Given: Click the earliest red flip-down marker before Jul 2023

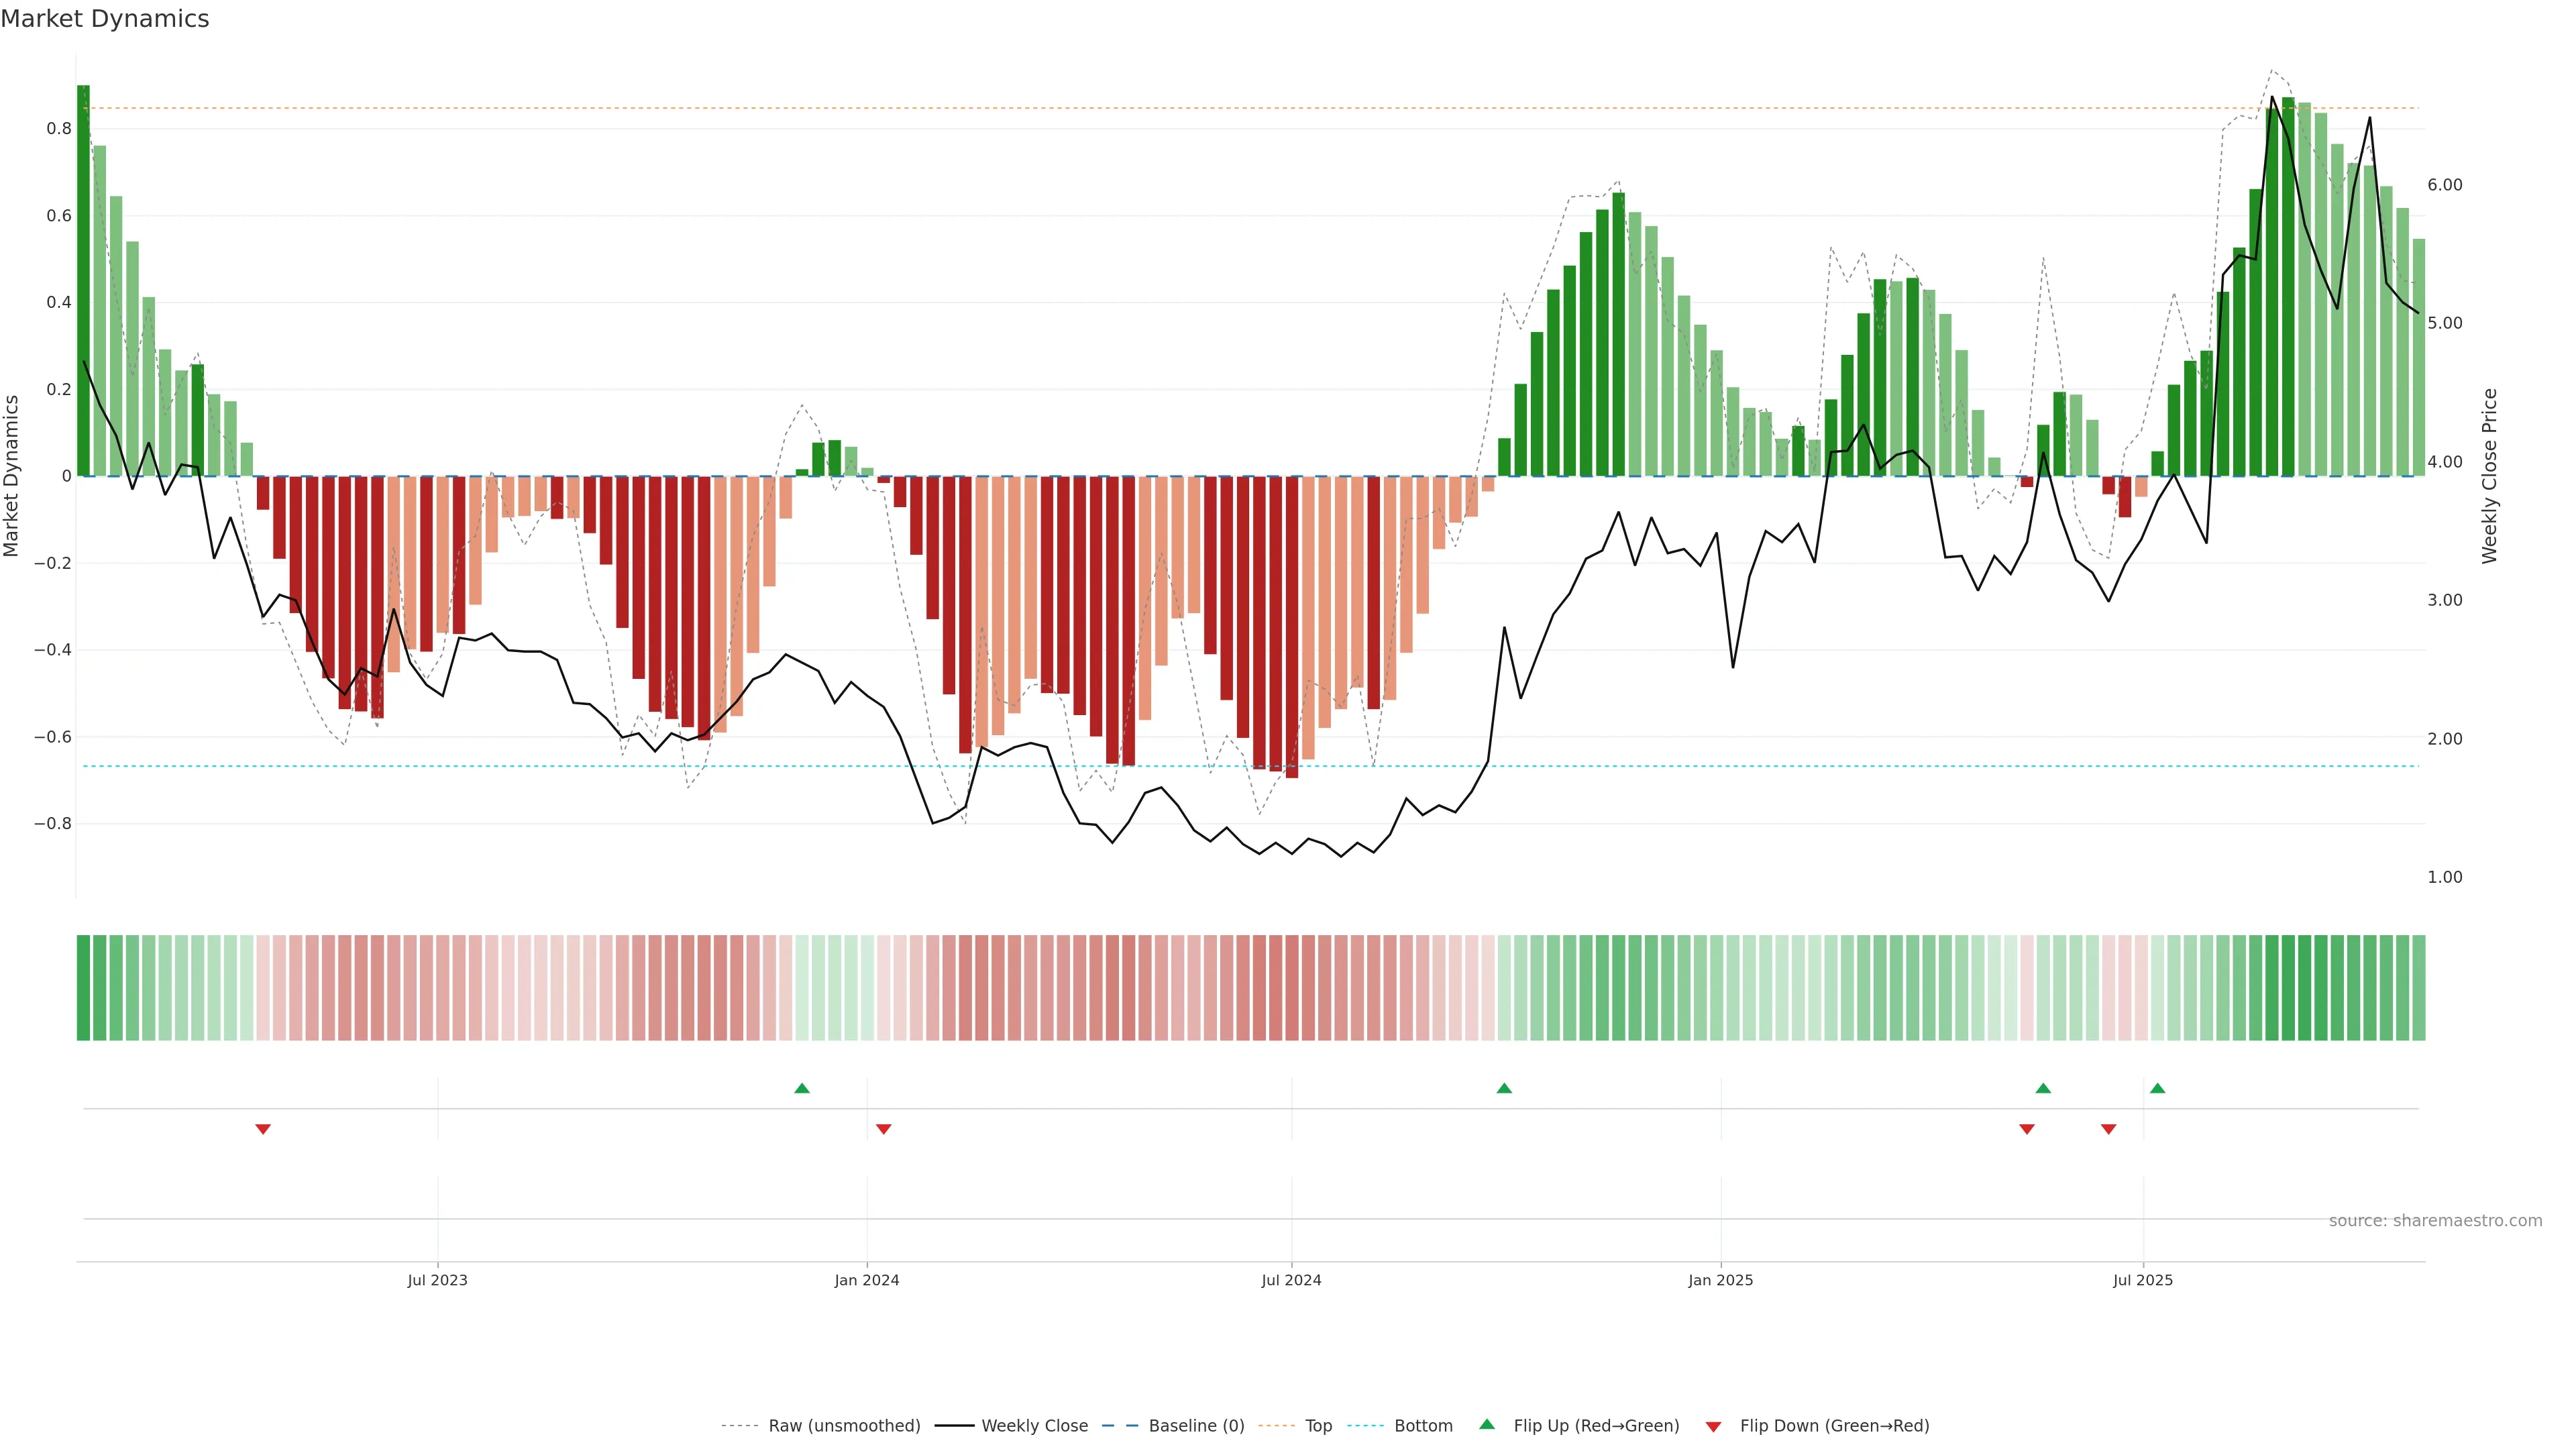Looking at the screenshot, I should tap(263, 1129).
